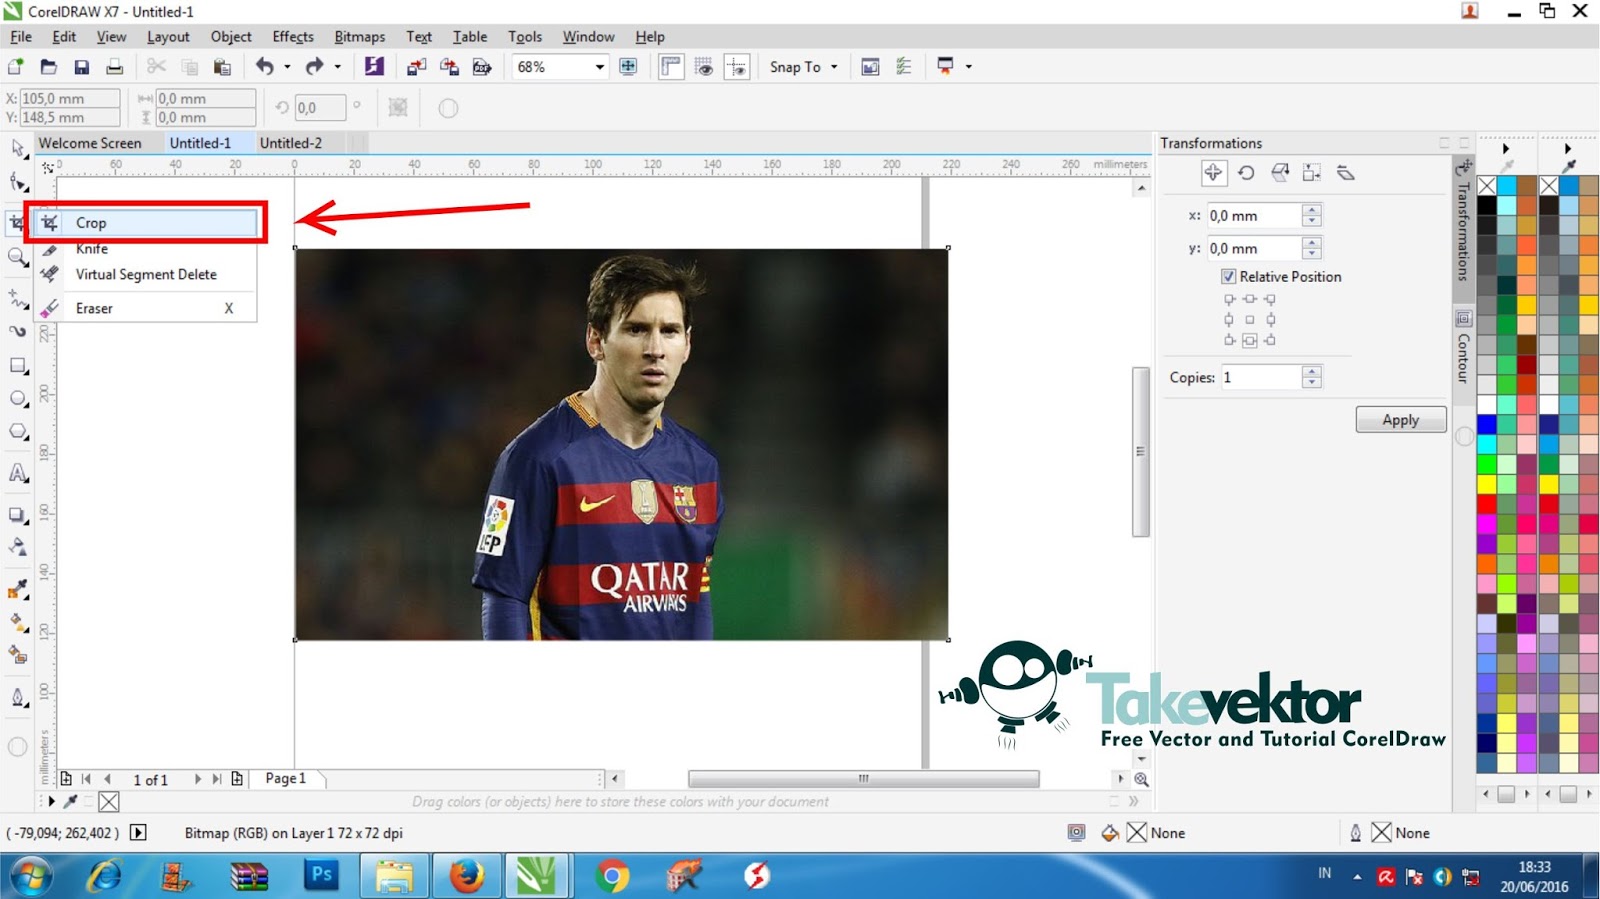Select the Text tool in the toolbox
The image size is (1600, 899).
(x=18, y=473)
